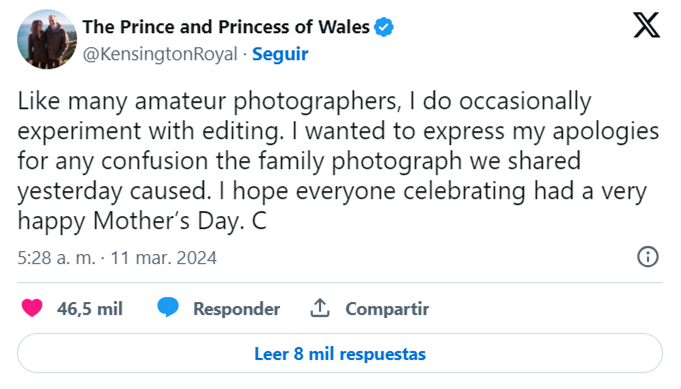Screen dimensions: 681x389
Task: Click the Responder label
Action: click(237, 309)
